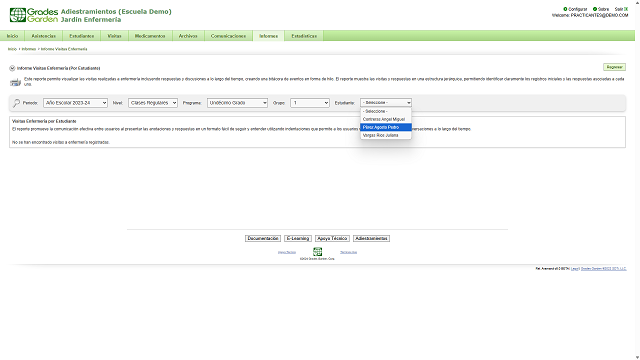Image resolution: width=640 pixels, height=360 pixels.
Task: Click the Informe Visitas Enfermería breadcrumb
Action: click(64, 49)
